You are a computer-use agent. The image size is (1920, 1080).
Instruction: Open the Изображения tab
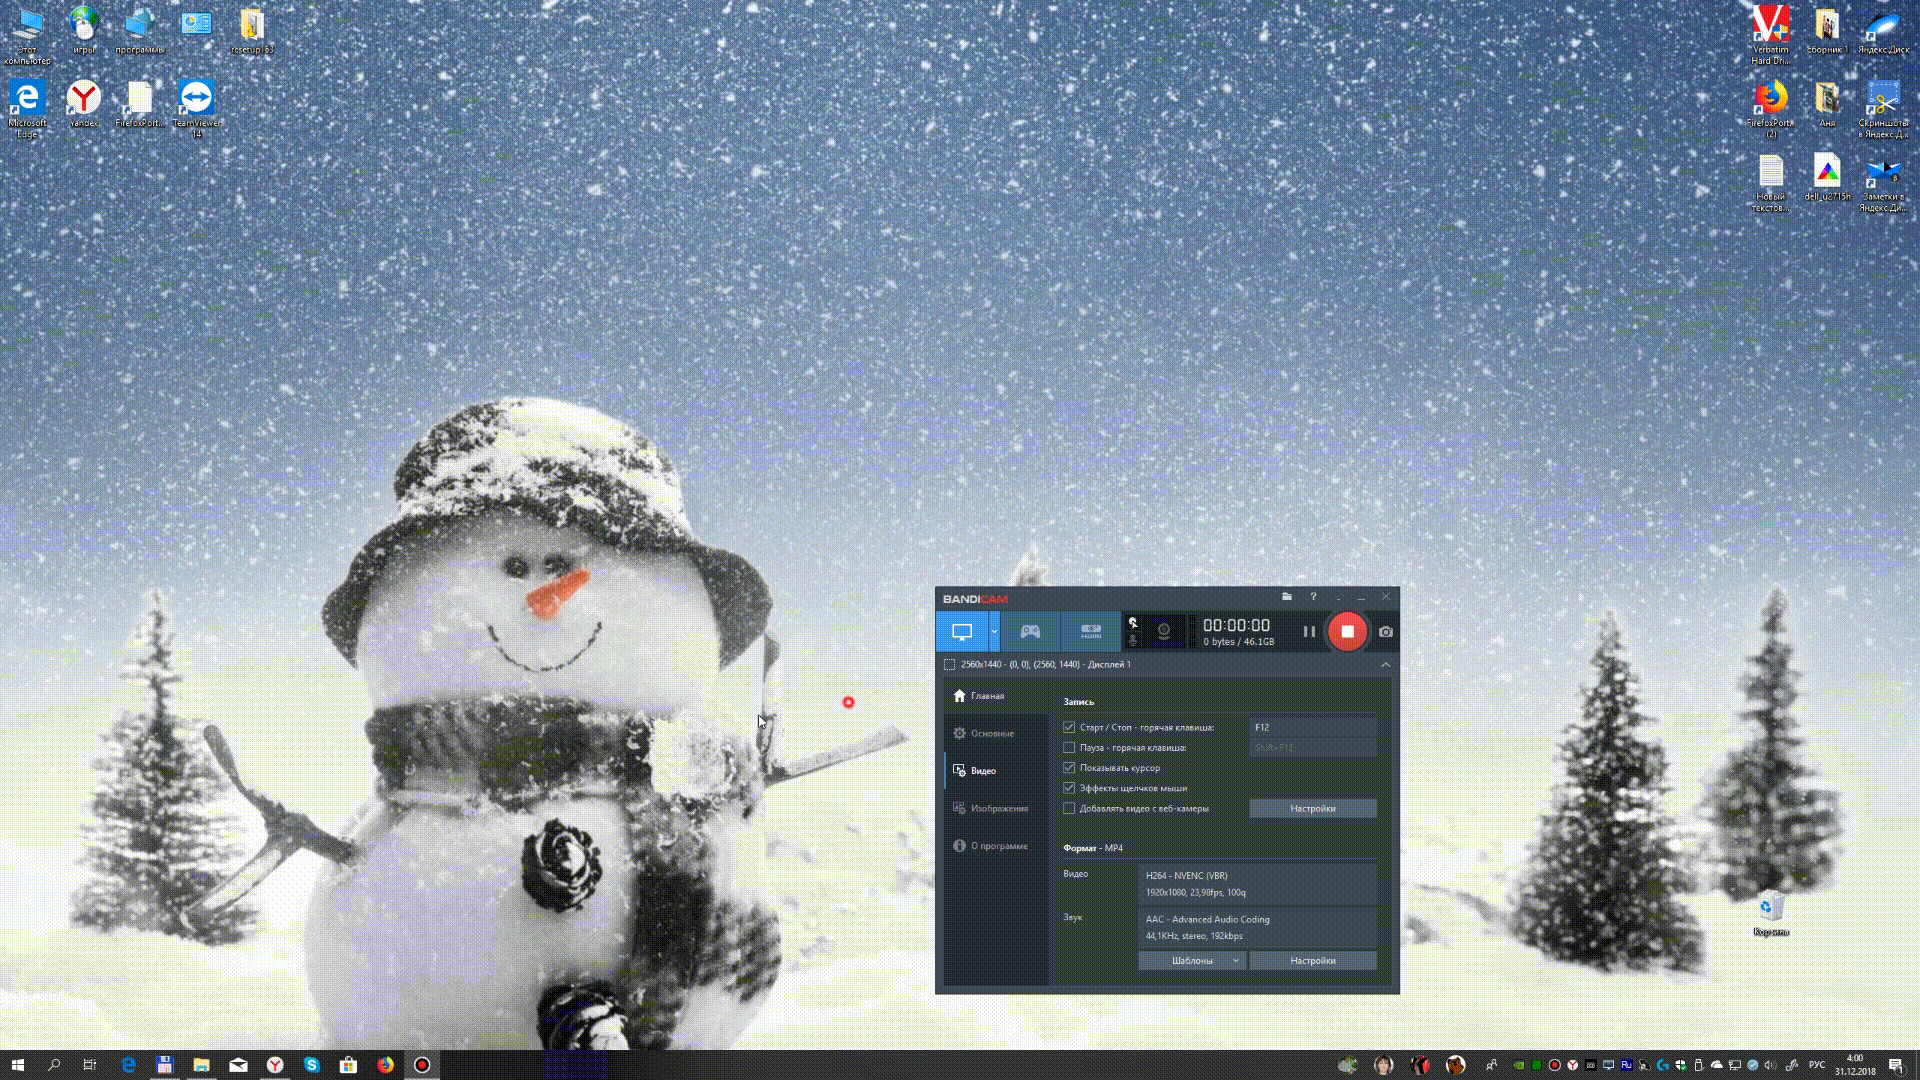pyautogui.click(x=996, y=809)
